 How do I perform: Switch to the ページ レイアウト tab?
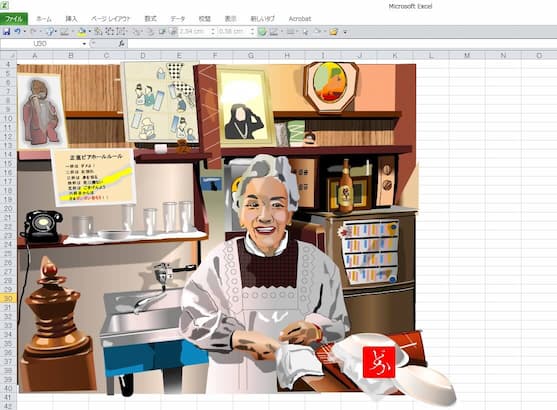pos(110,19)
